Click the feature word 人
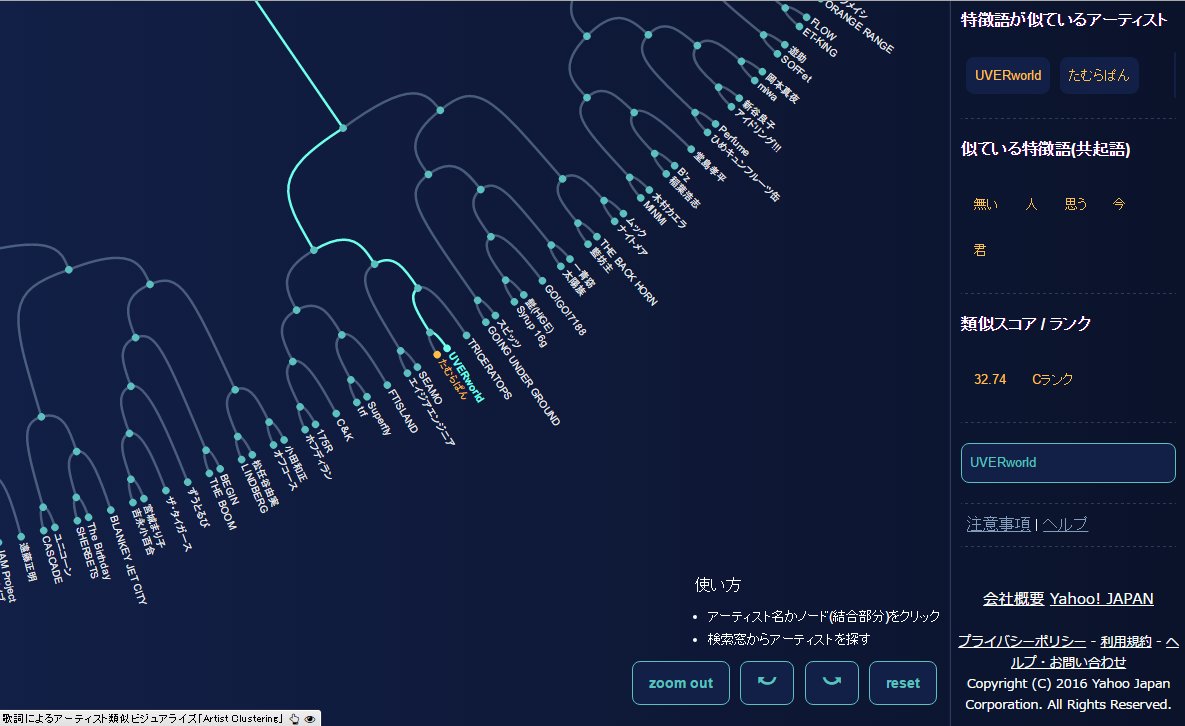The width and height of the screenshot is (1185, 726). [x=1031, y=204]
